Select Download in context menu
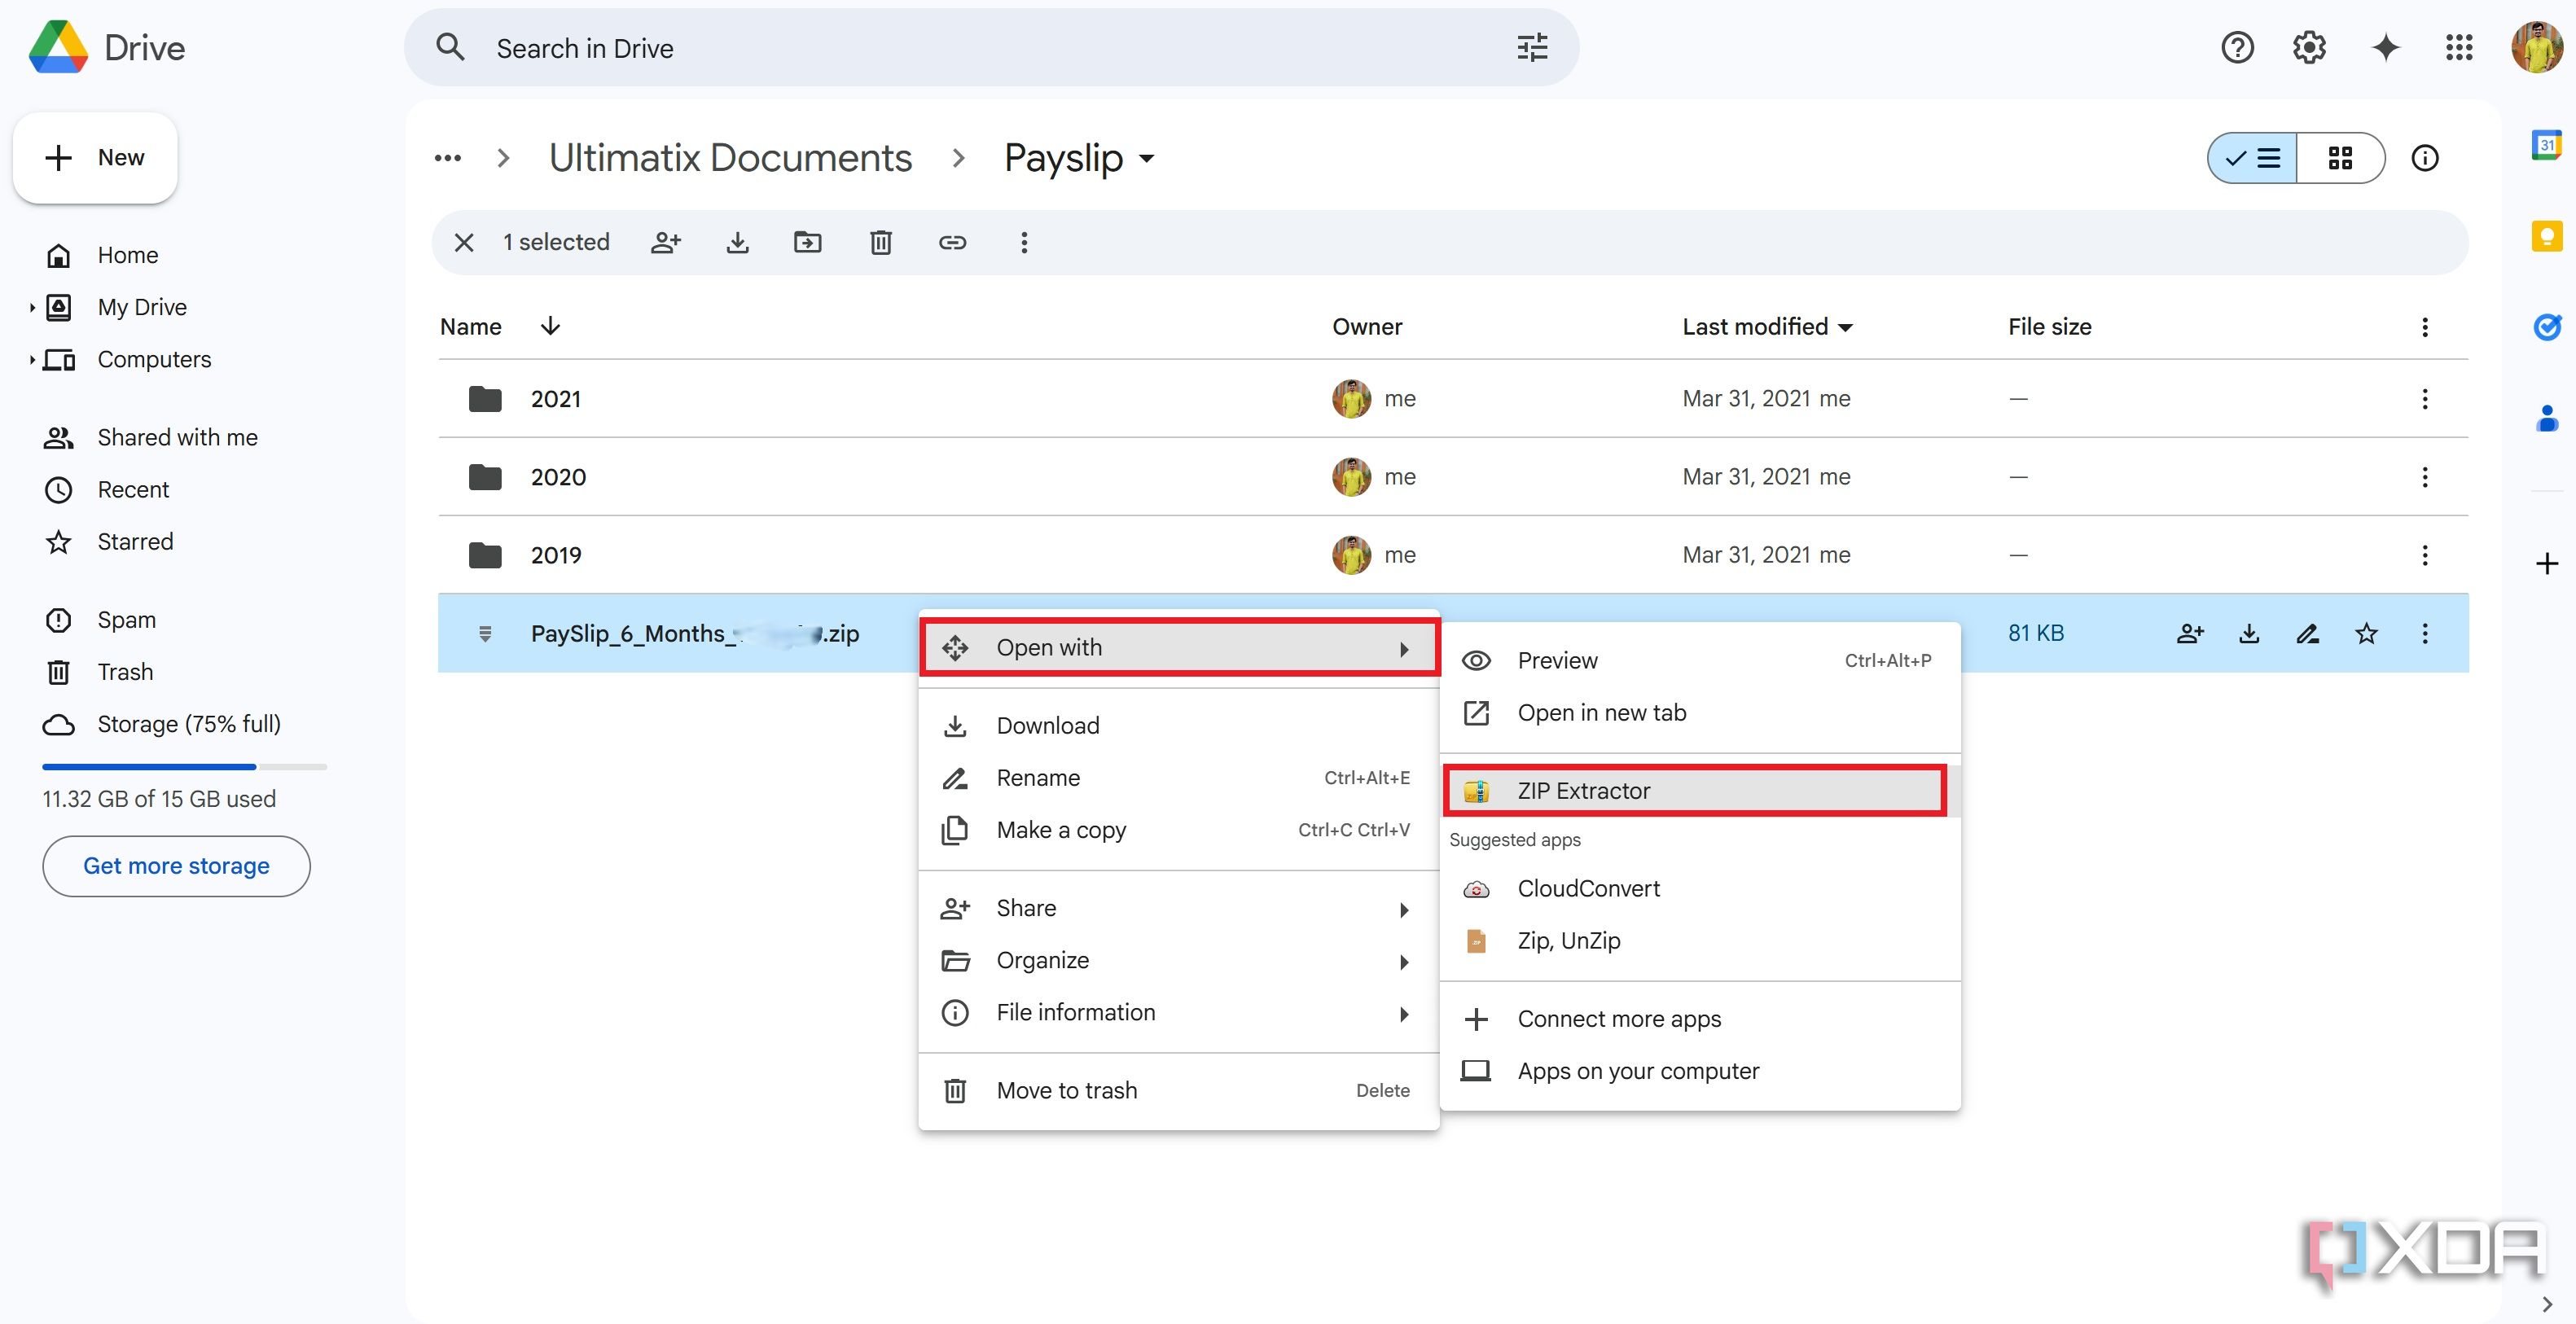The width and height of the screenshot is (2576, 1324). [1178, 725]
